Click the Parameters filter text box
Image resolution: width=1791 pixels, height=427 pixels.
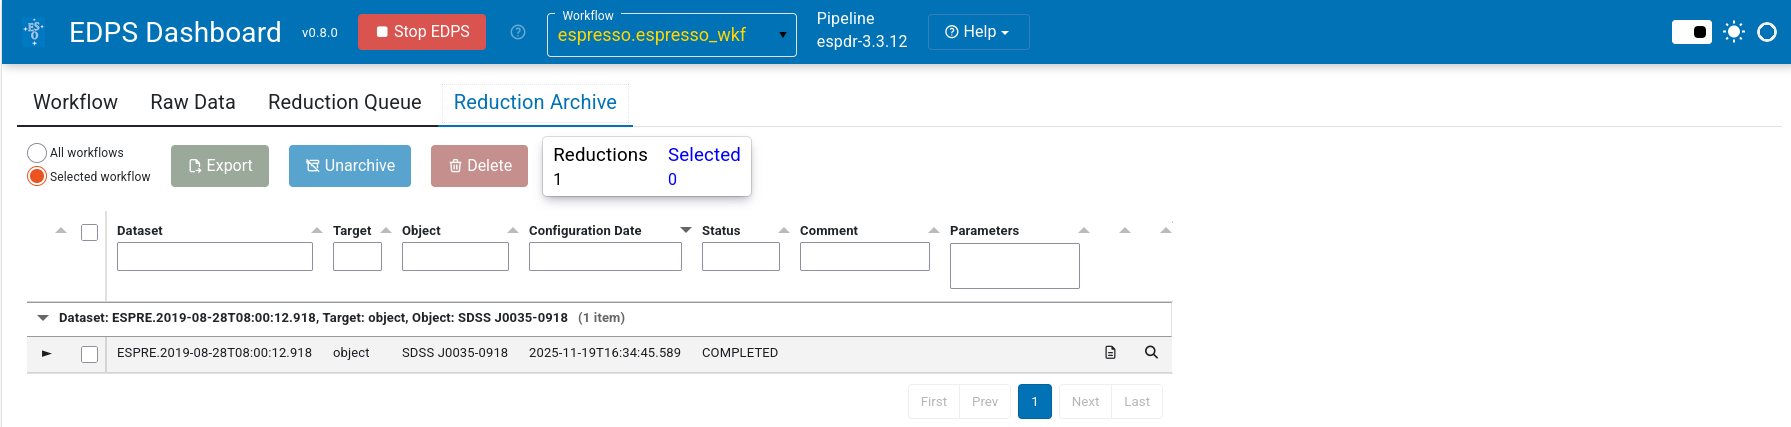(1015, 266)
